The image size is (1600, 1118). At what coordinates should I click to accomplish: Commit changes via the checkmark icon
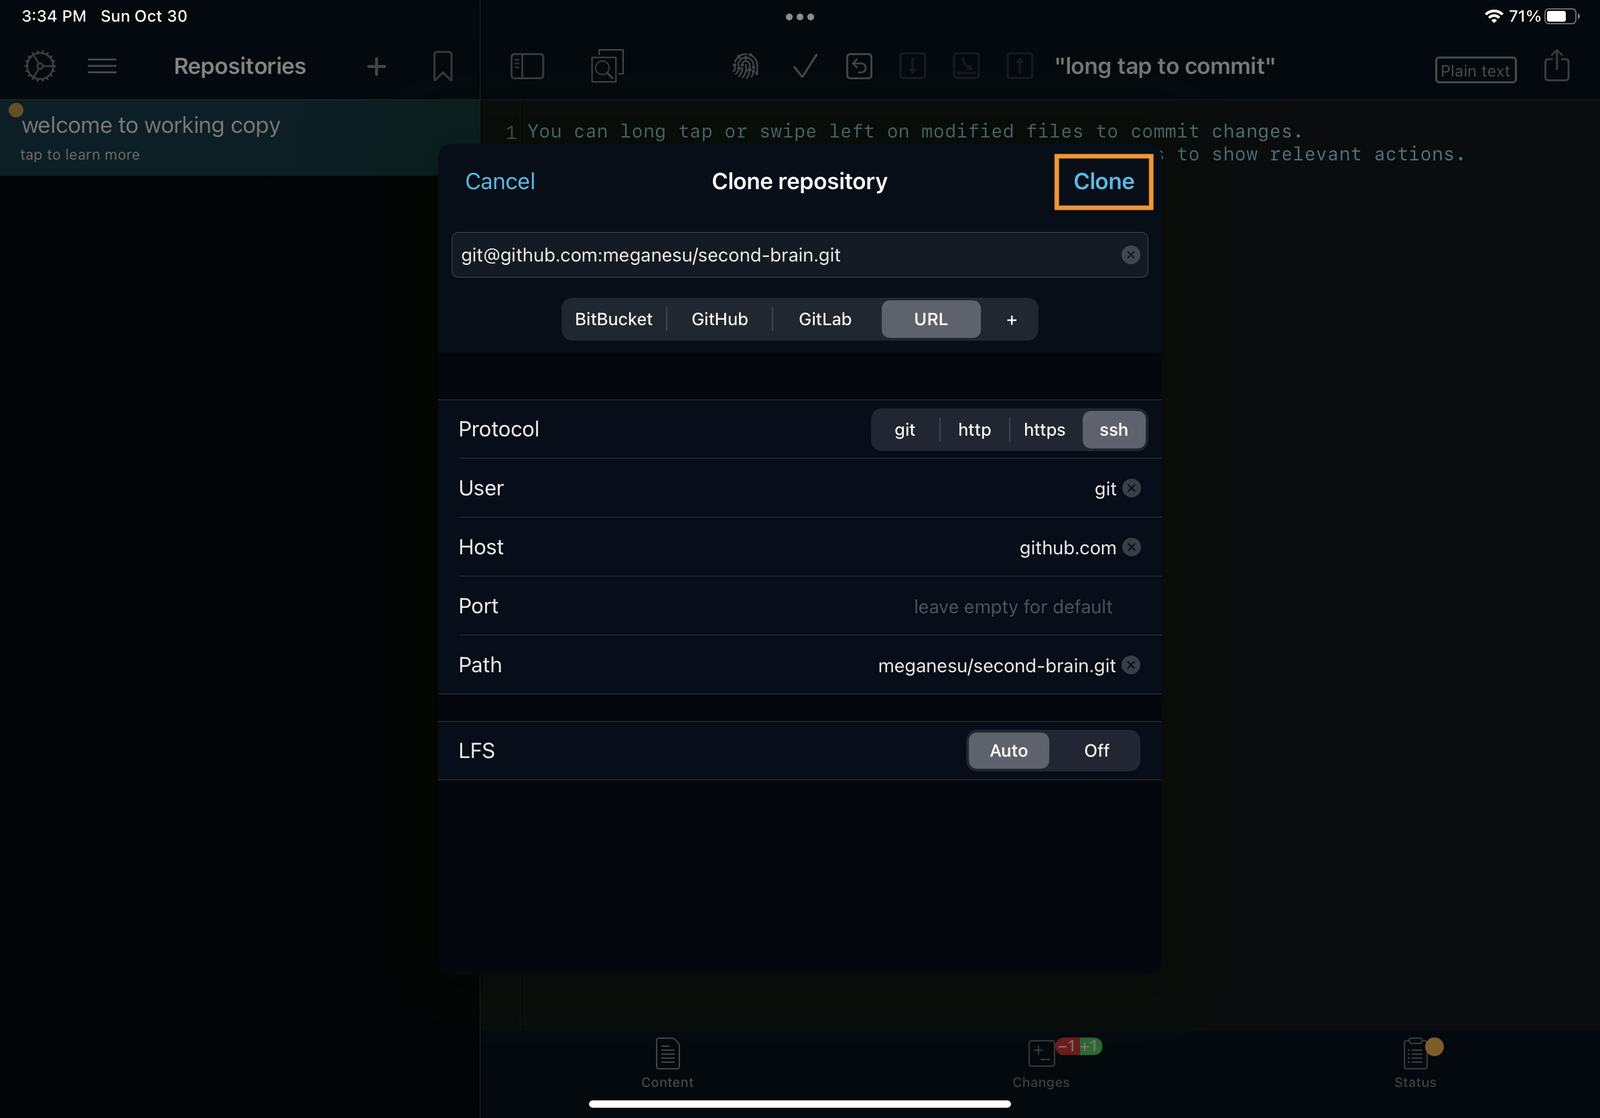pyautogui.click(x=803, y=66)
